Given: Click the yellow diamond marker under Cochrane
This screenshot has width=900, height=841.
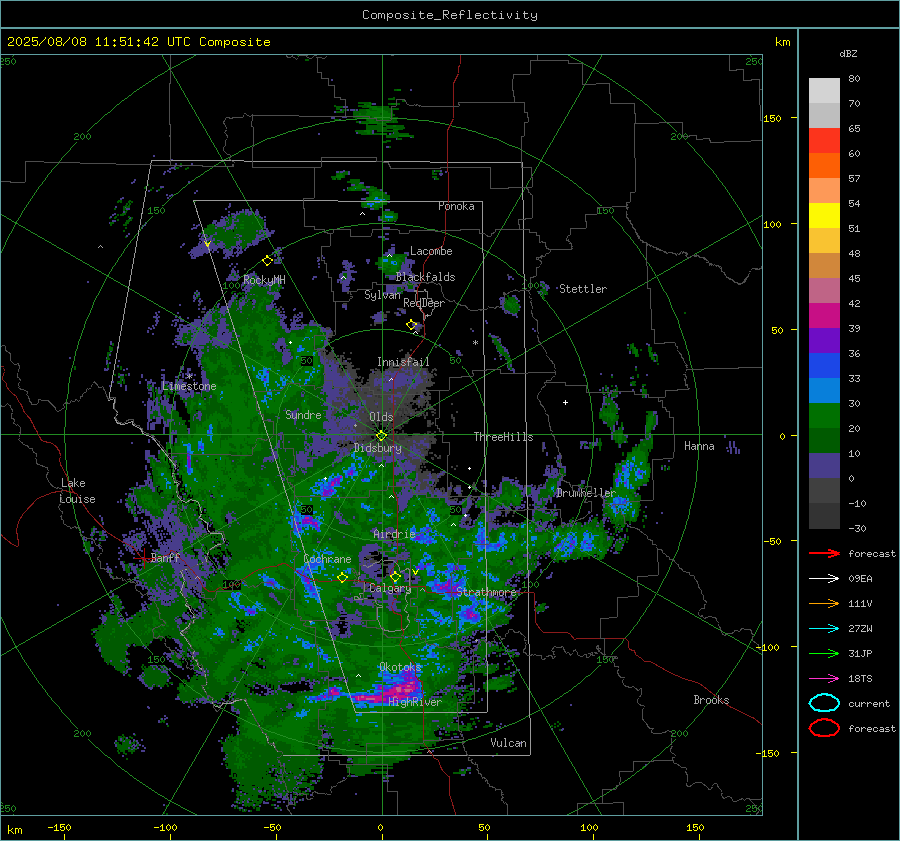Looking at the screenshot, I should pyautogui.click(x=342, y=577).
